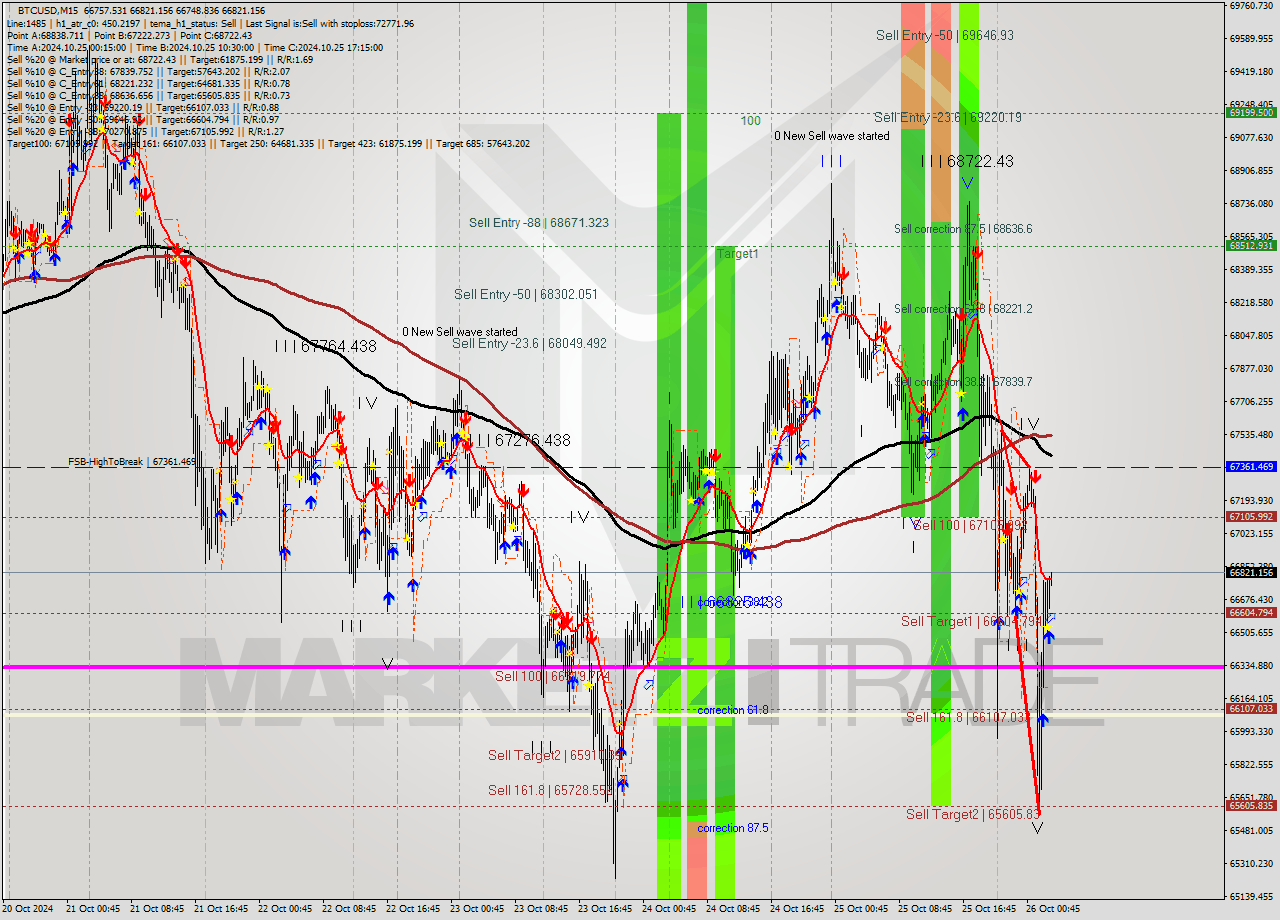Click the 'Sell 161.8 | 66107.033' label
The width and height of the screenshot is (1280, 920).
[x=967, y=717]
